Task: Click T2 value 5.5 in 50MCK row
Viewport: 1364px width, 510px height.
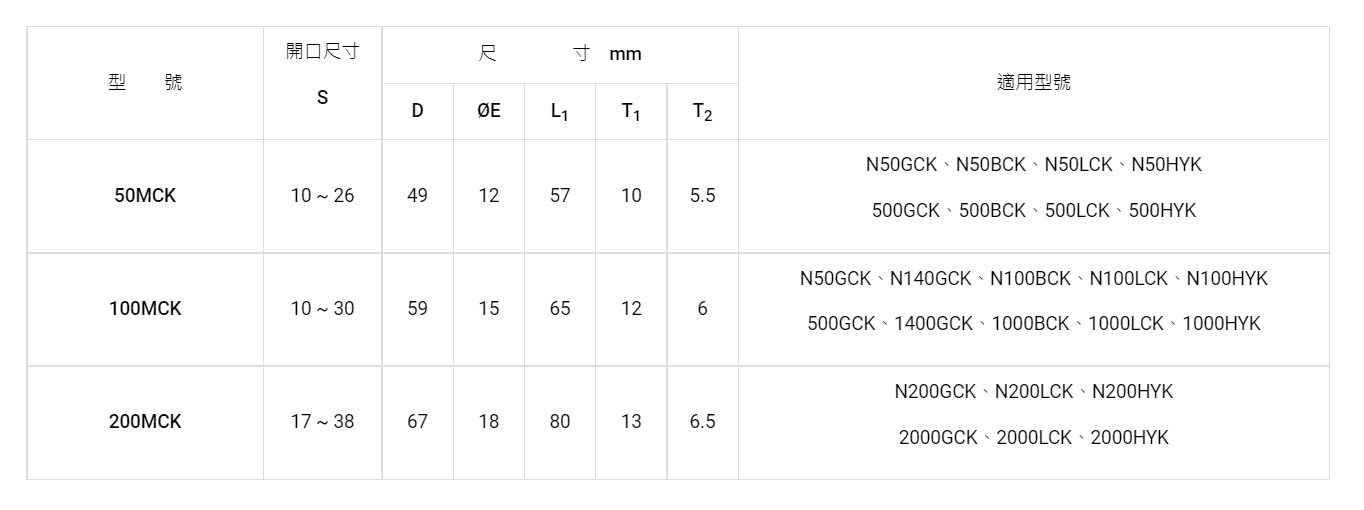Action: tap(702, 196)
